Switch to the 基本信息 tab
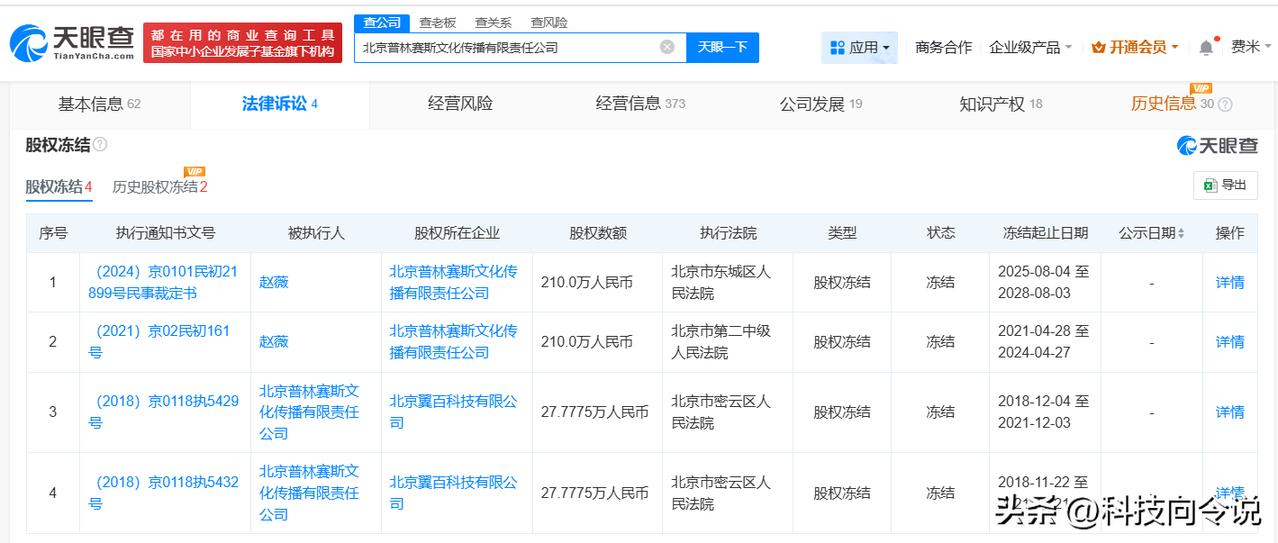This screenshot has width=1278, height=543. tap(99, 104)
